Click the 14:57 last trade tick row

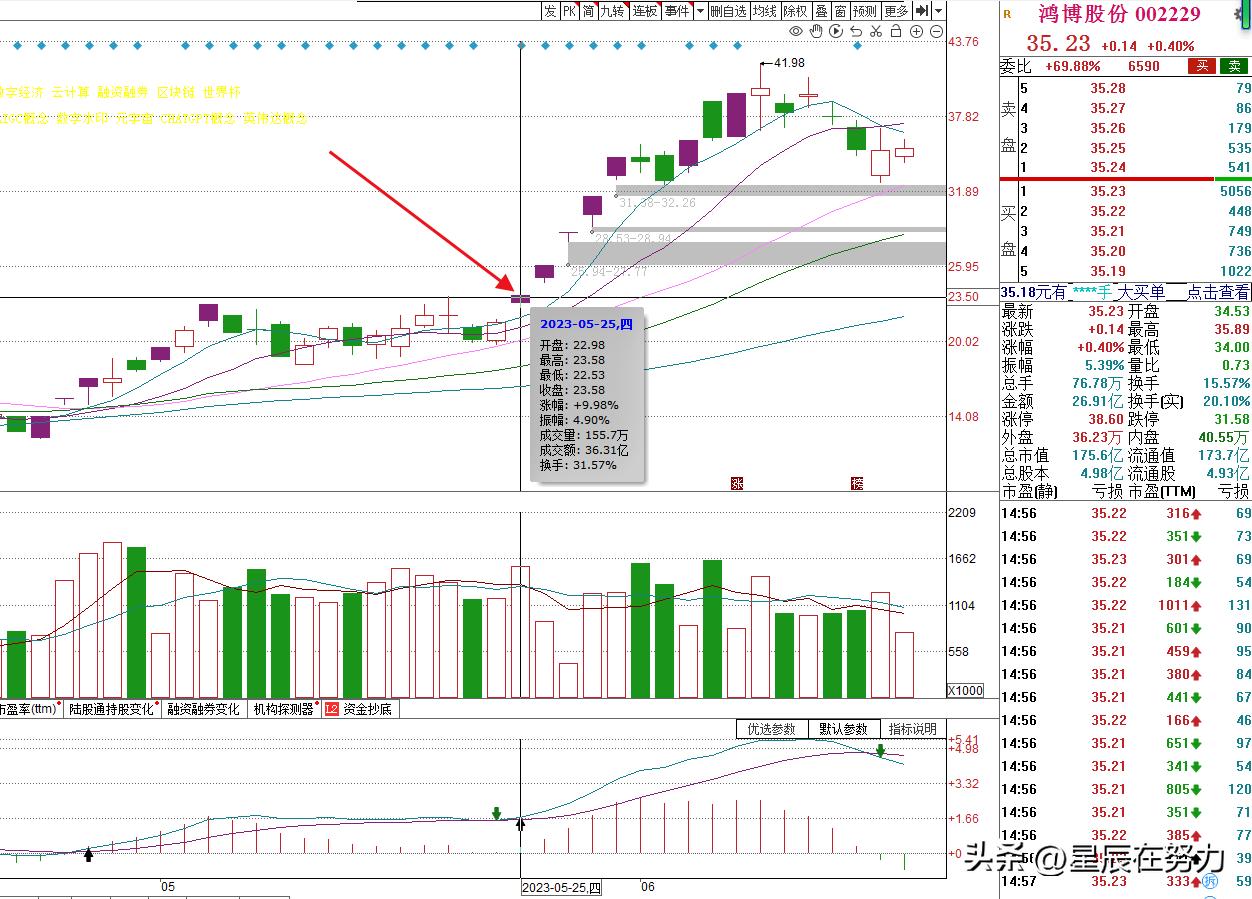[x=1126, y=881]
